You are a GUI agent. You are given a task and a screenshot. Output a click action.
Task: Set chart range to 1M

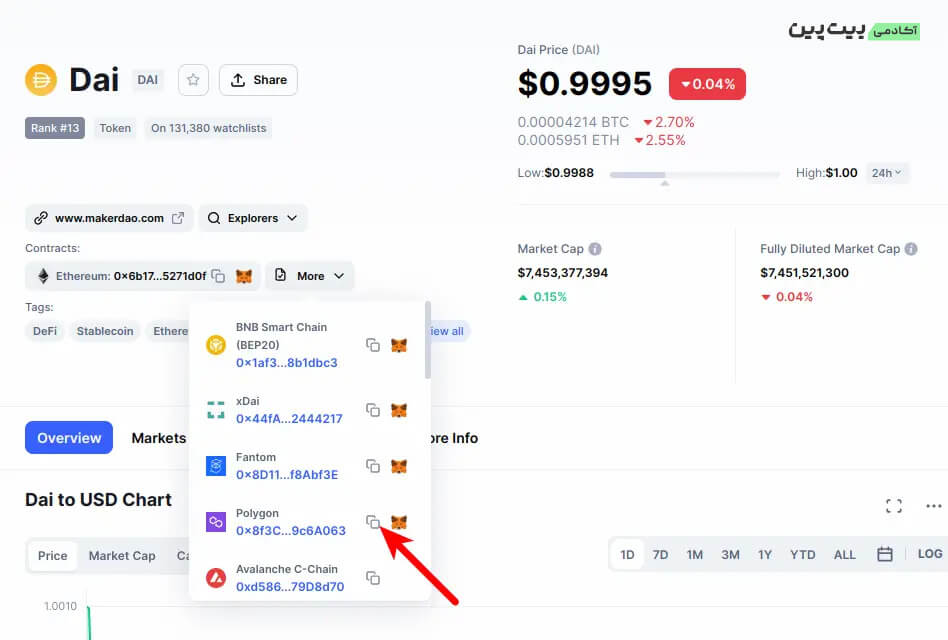[695, 554]
